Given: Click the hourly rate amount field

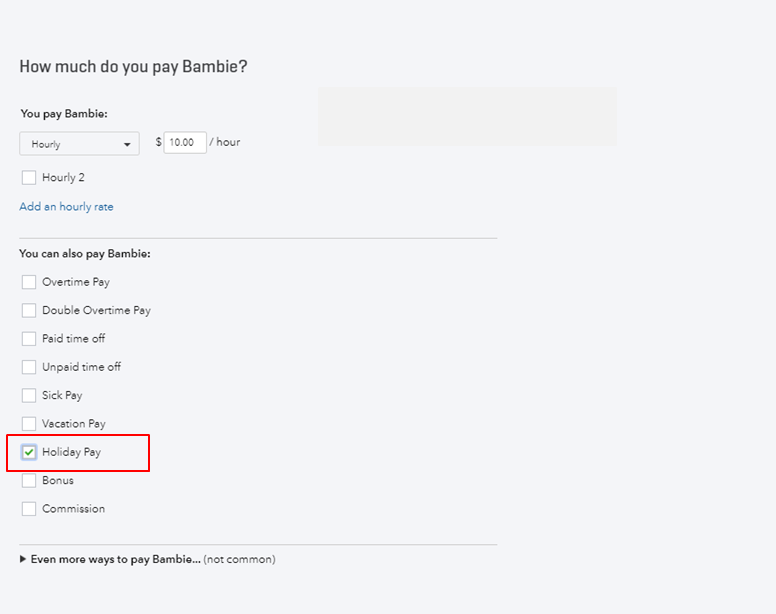Looking at the screenshot, I should coord(185,142).
